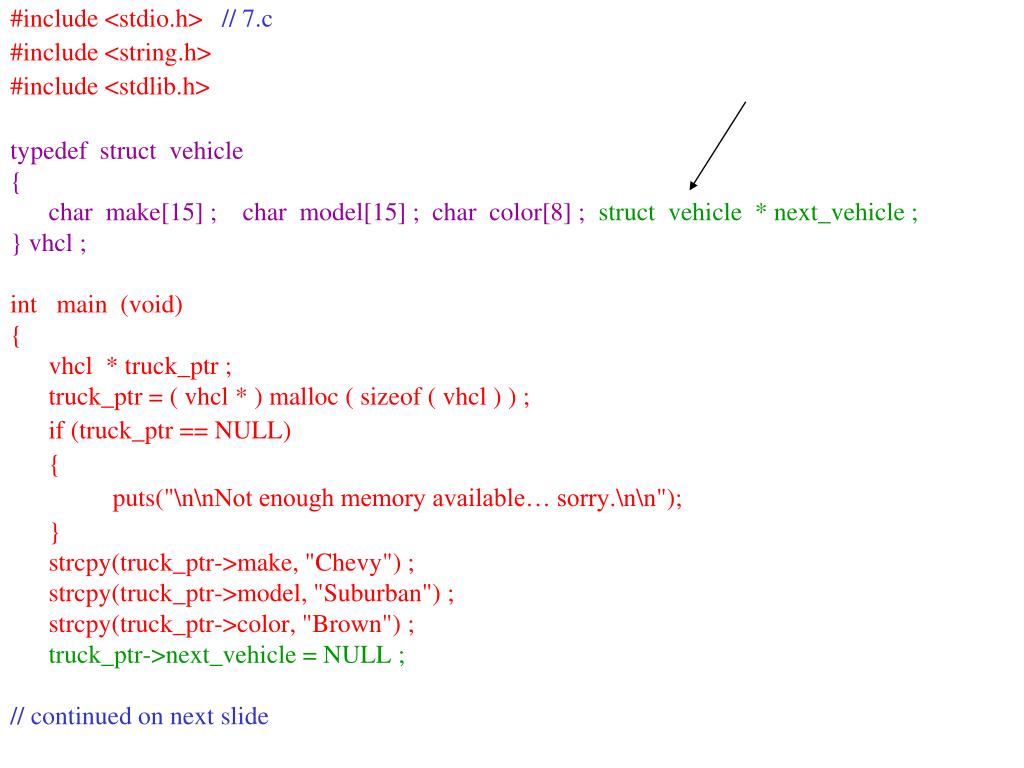Click 'char color[8] ;' member
Image resolution: width=1024 pixels, height=768 pixels.
[x=508, y=213]
